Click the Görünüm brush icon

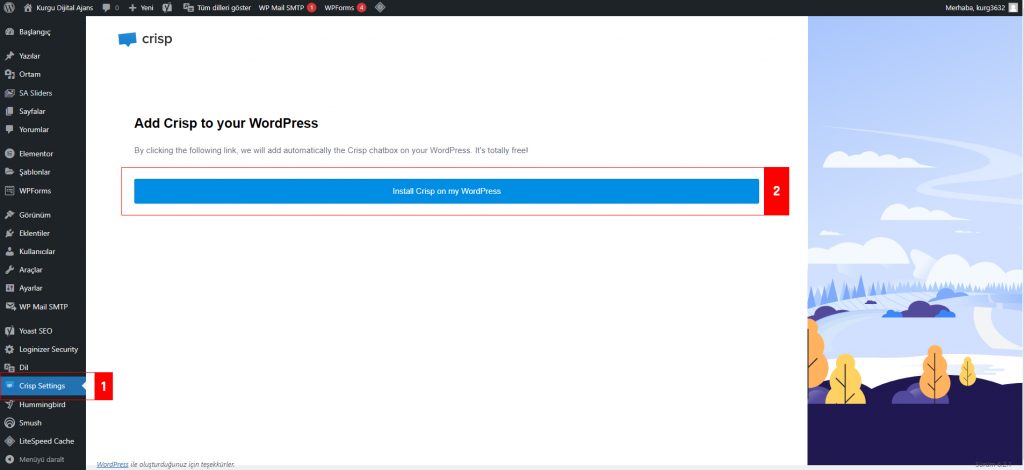[x=9, y=215]
